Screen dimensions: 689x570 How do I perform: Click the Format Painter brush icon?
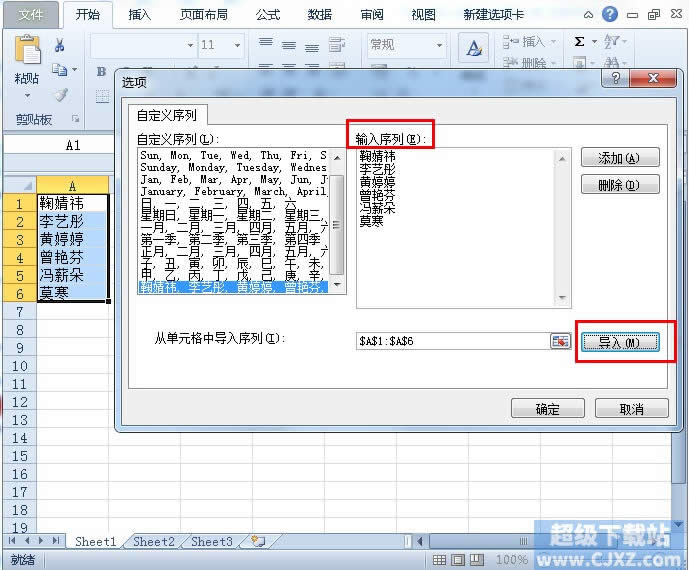(x=61, y=95)
